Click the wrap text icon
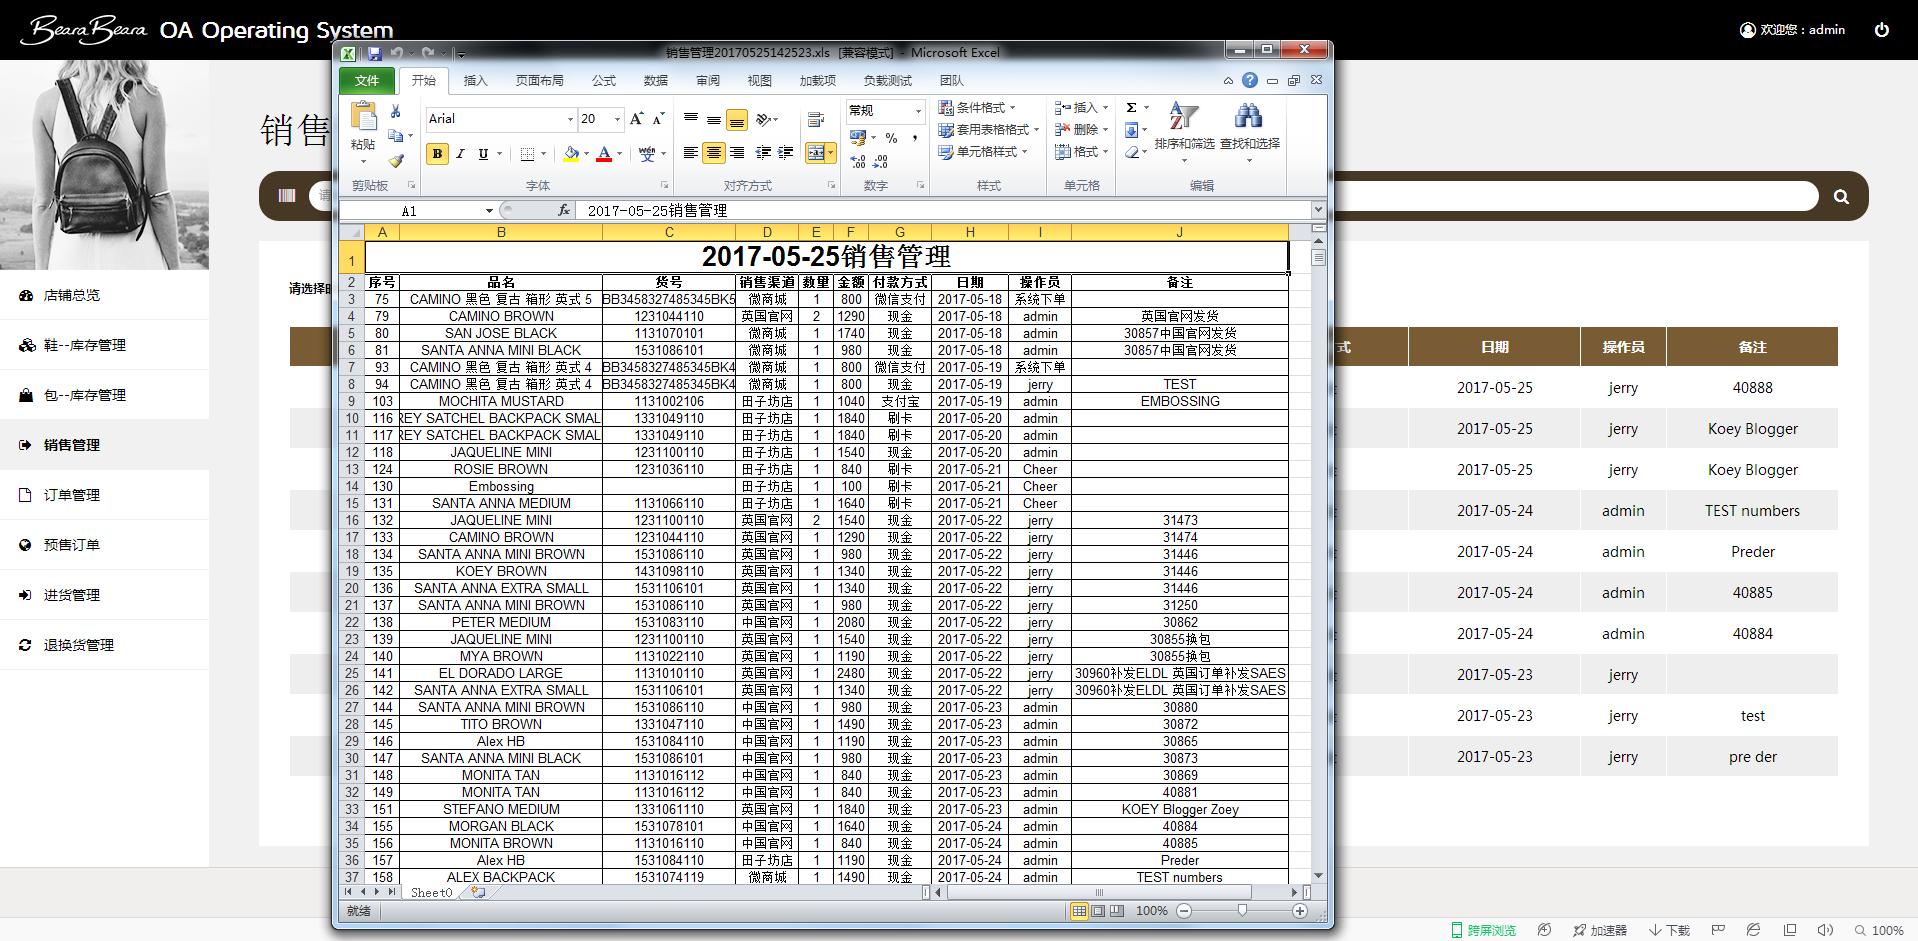The width and height of the screenshot is (1918, 941). point(816,120)
